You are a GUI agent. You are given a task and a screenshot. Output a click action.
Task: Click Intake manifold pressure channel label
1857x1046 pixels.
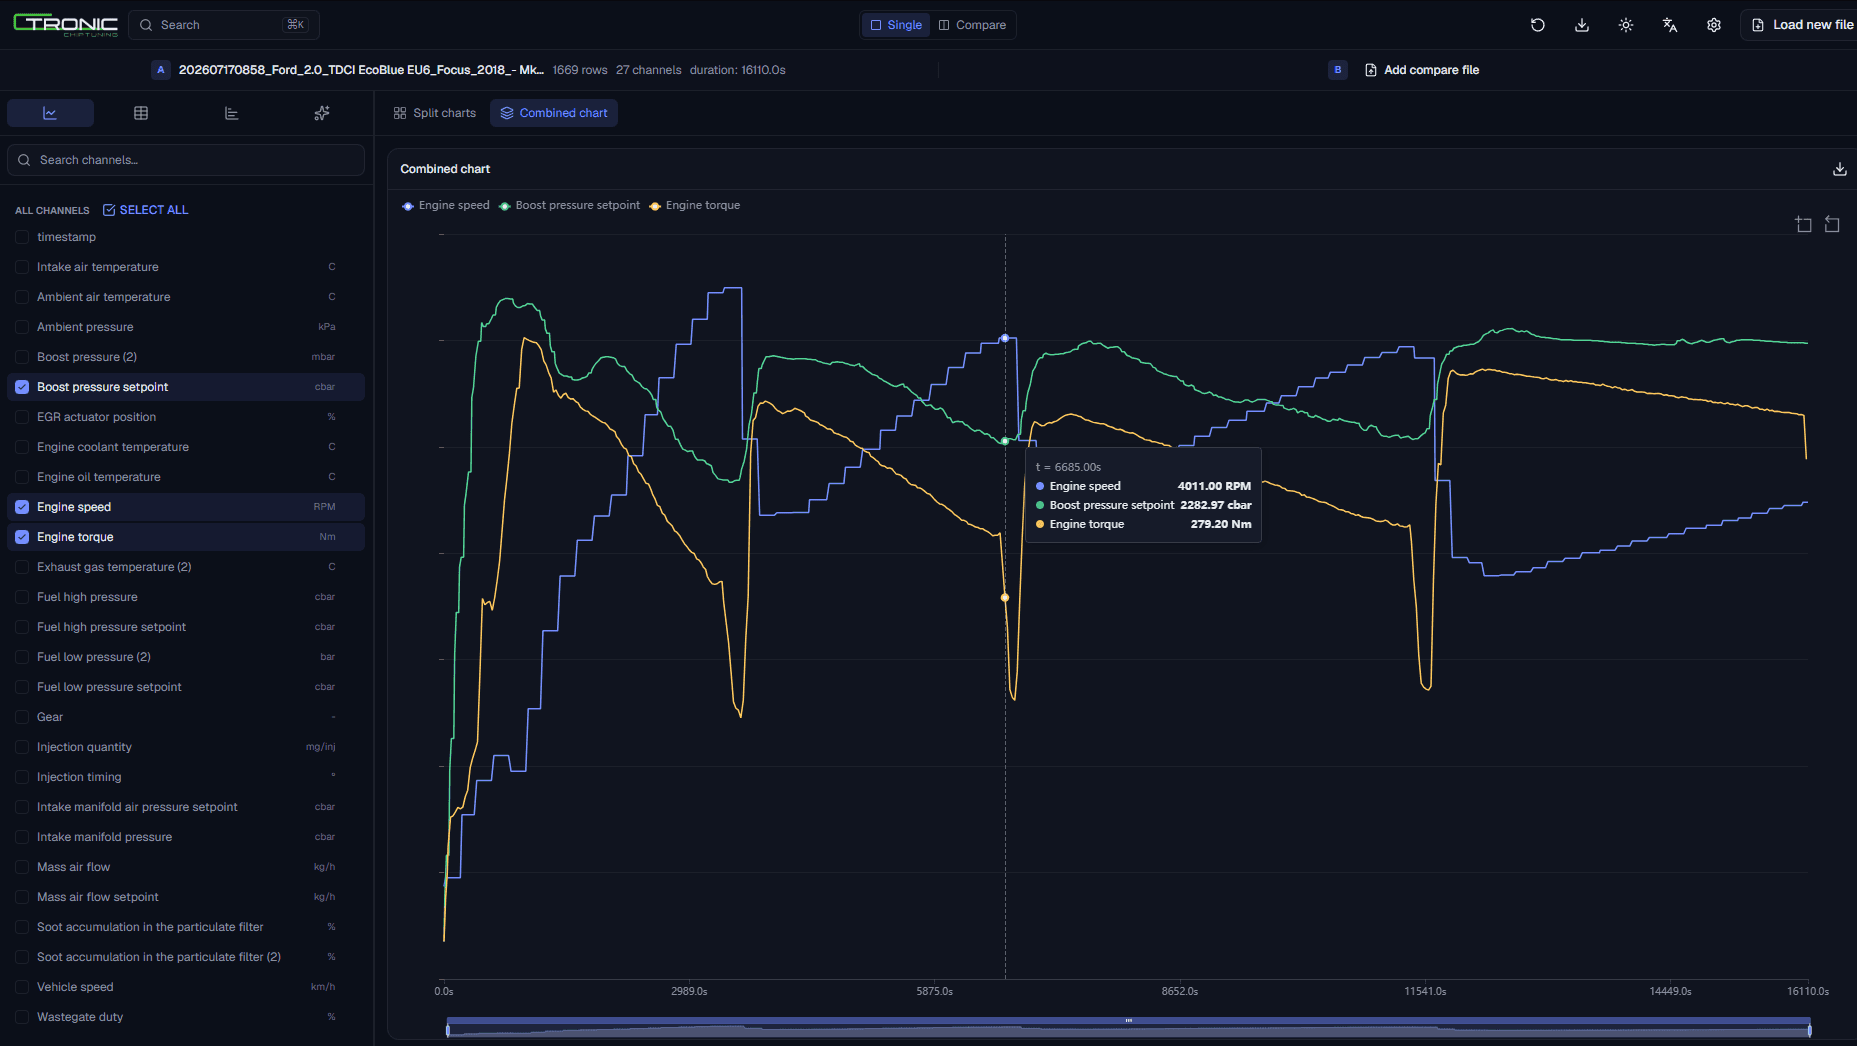click(x=105, y=837)
